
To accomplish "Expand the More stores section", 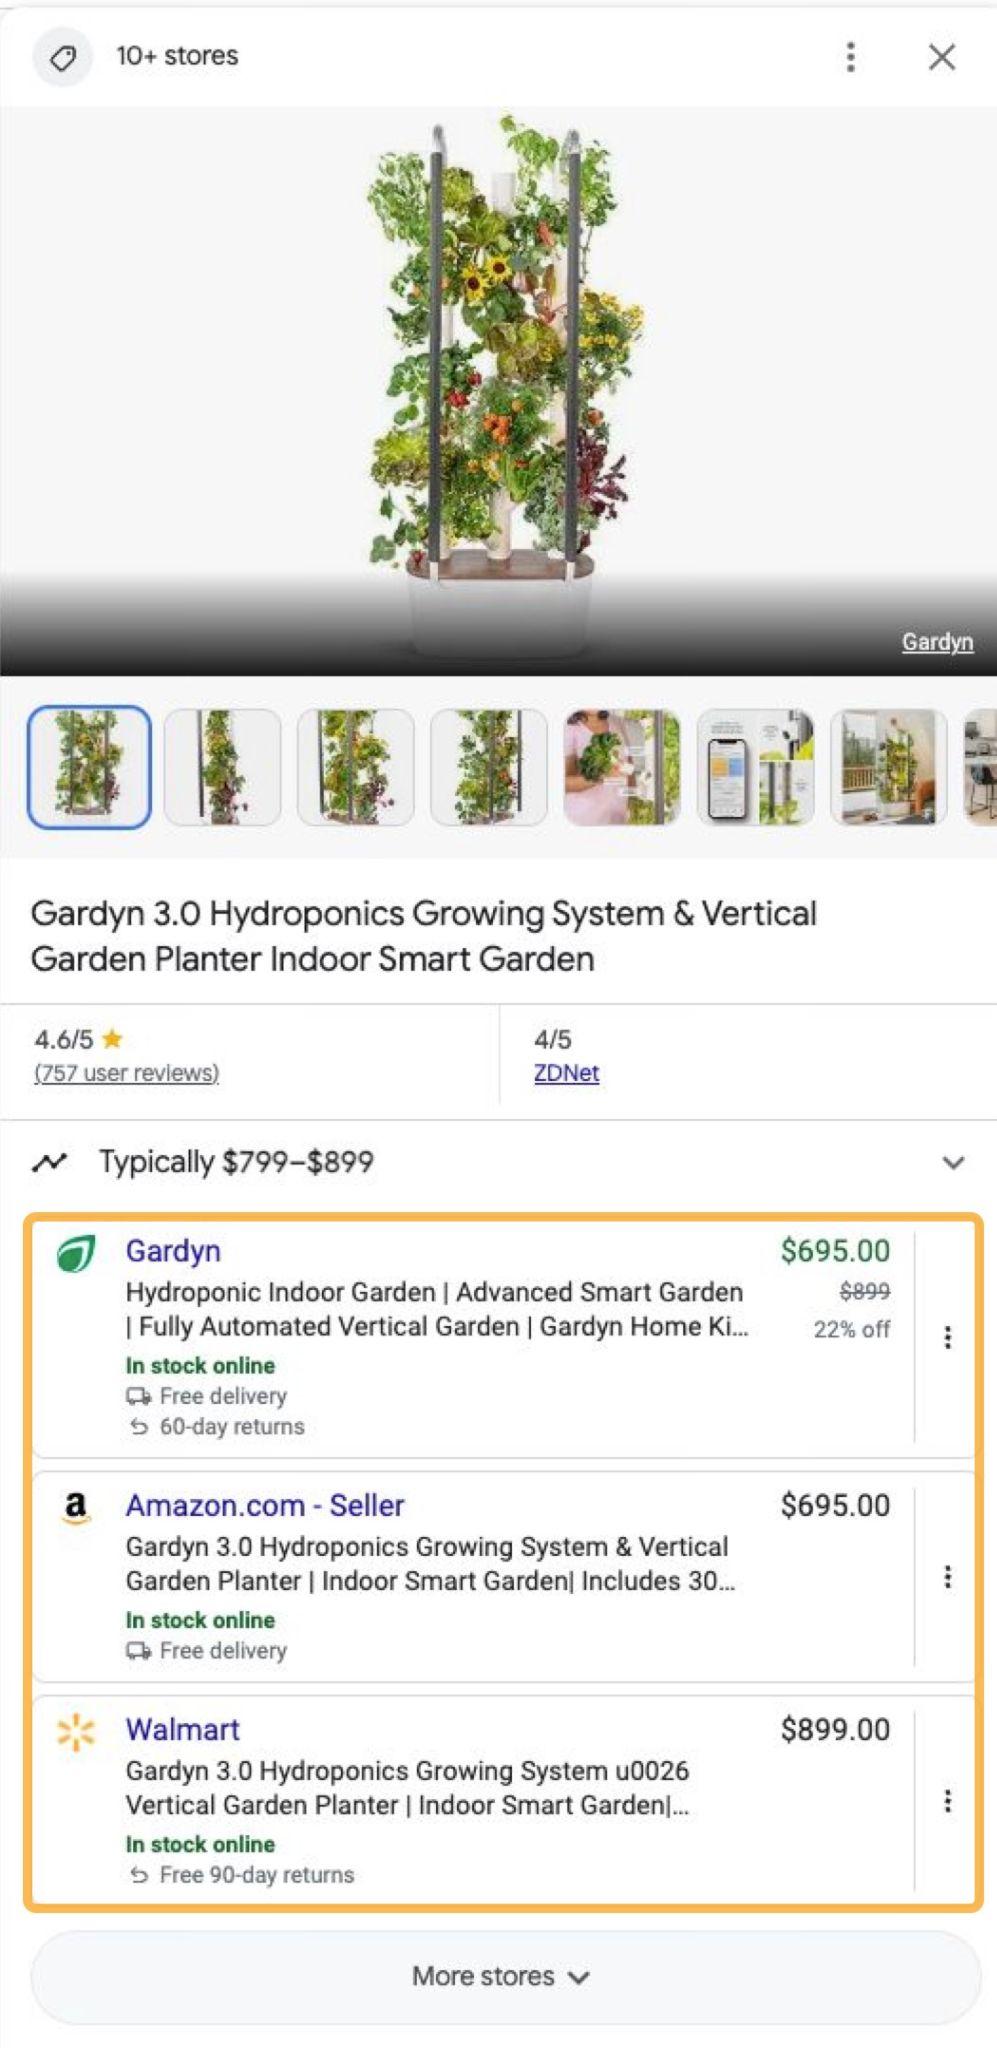I will coord(499,1975).
